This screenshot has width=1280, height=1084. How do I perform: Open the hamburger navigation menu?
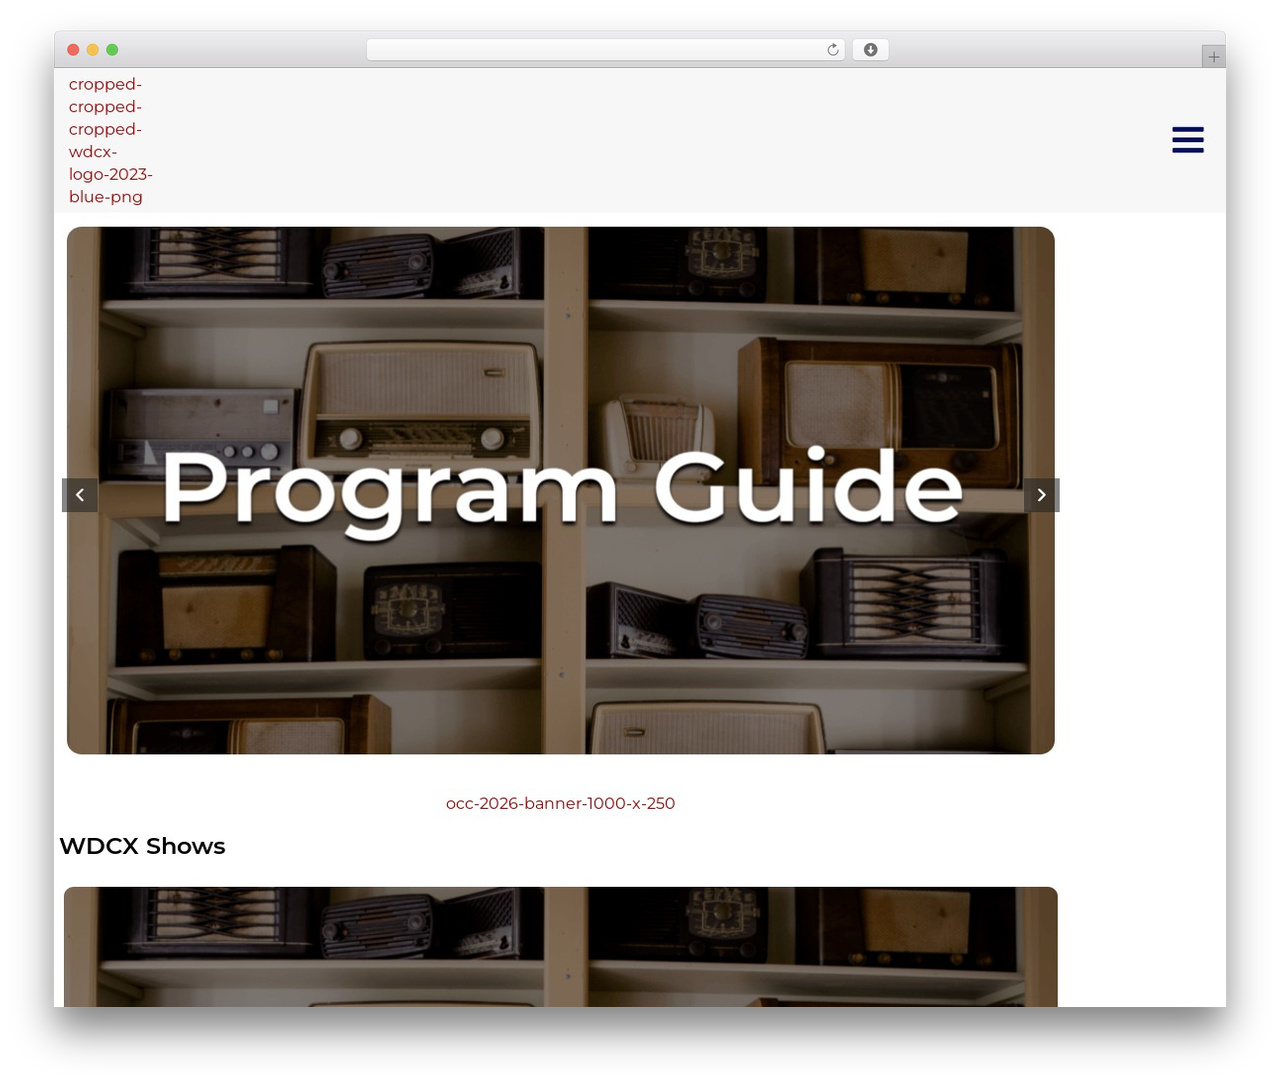click(x=1187, y=140)
